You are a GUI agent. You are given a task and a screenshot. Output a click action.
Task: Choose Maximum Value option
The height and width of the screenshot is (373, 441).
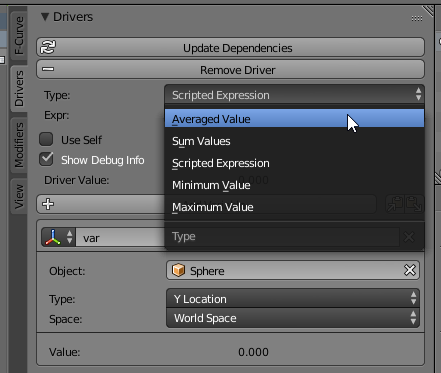[294, 207]
